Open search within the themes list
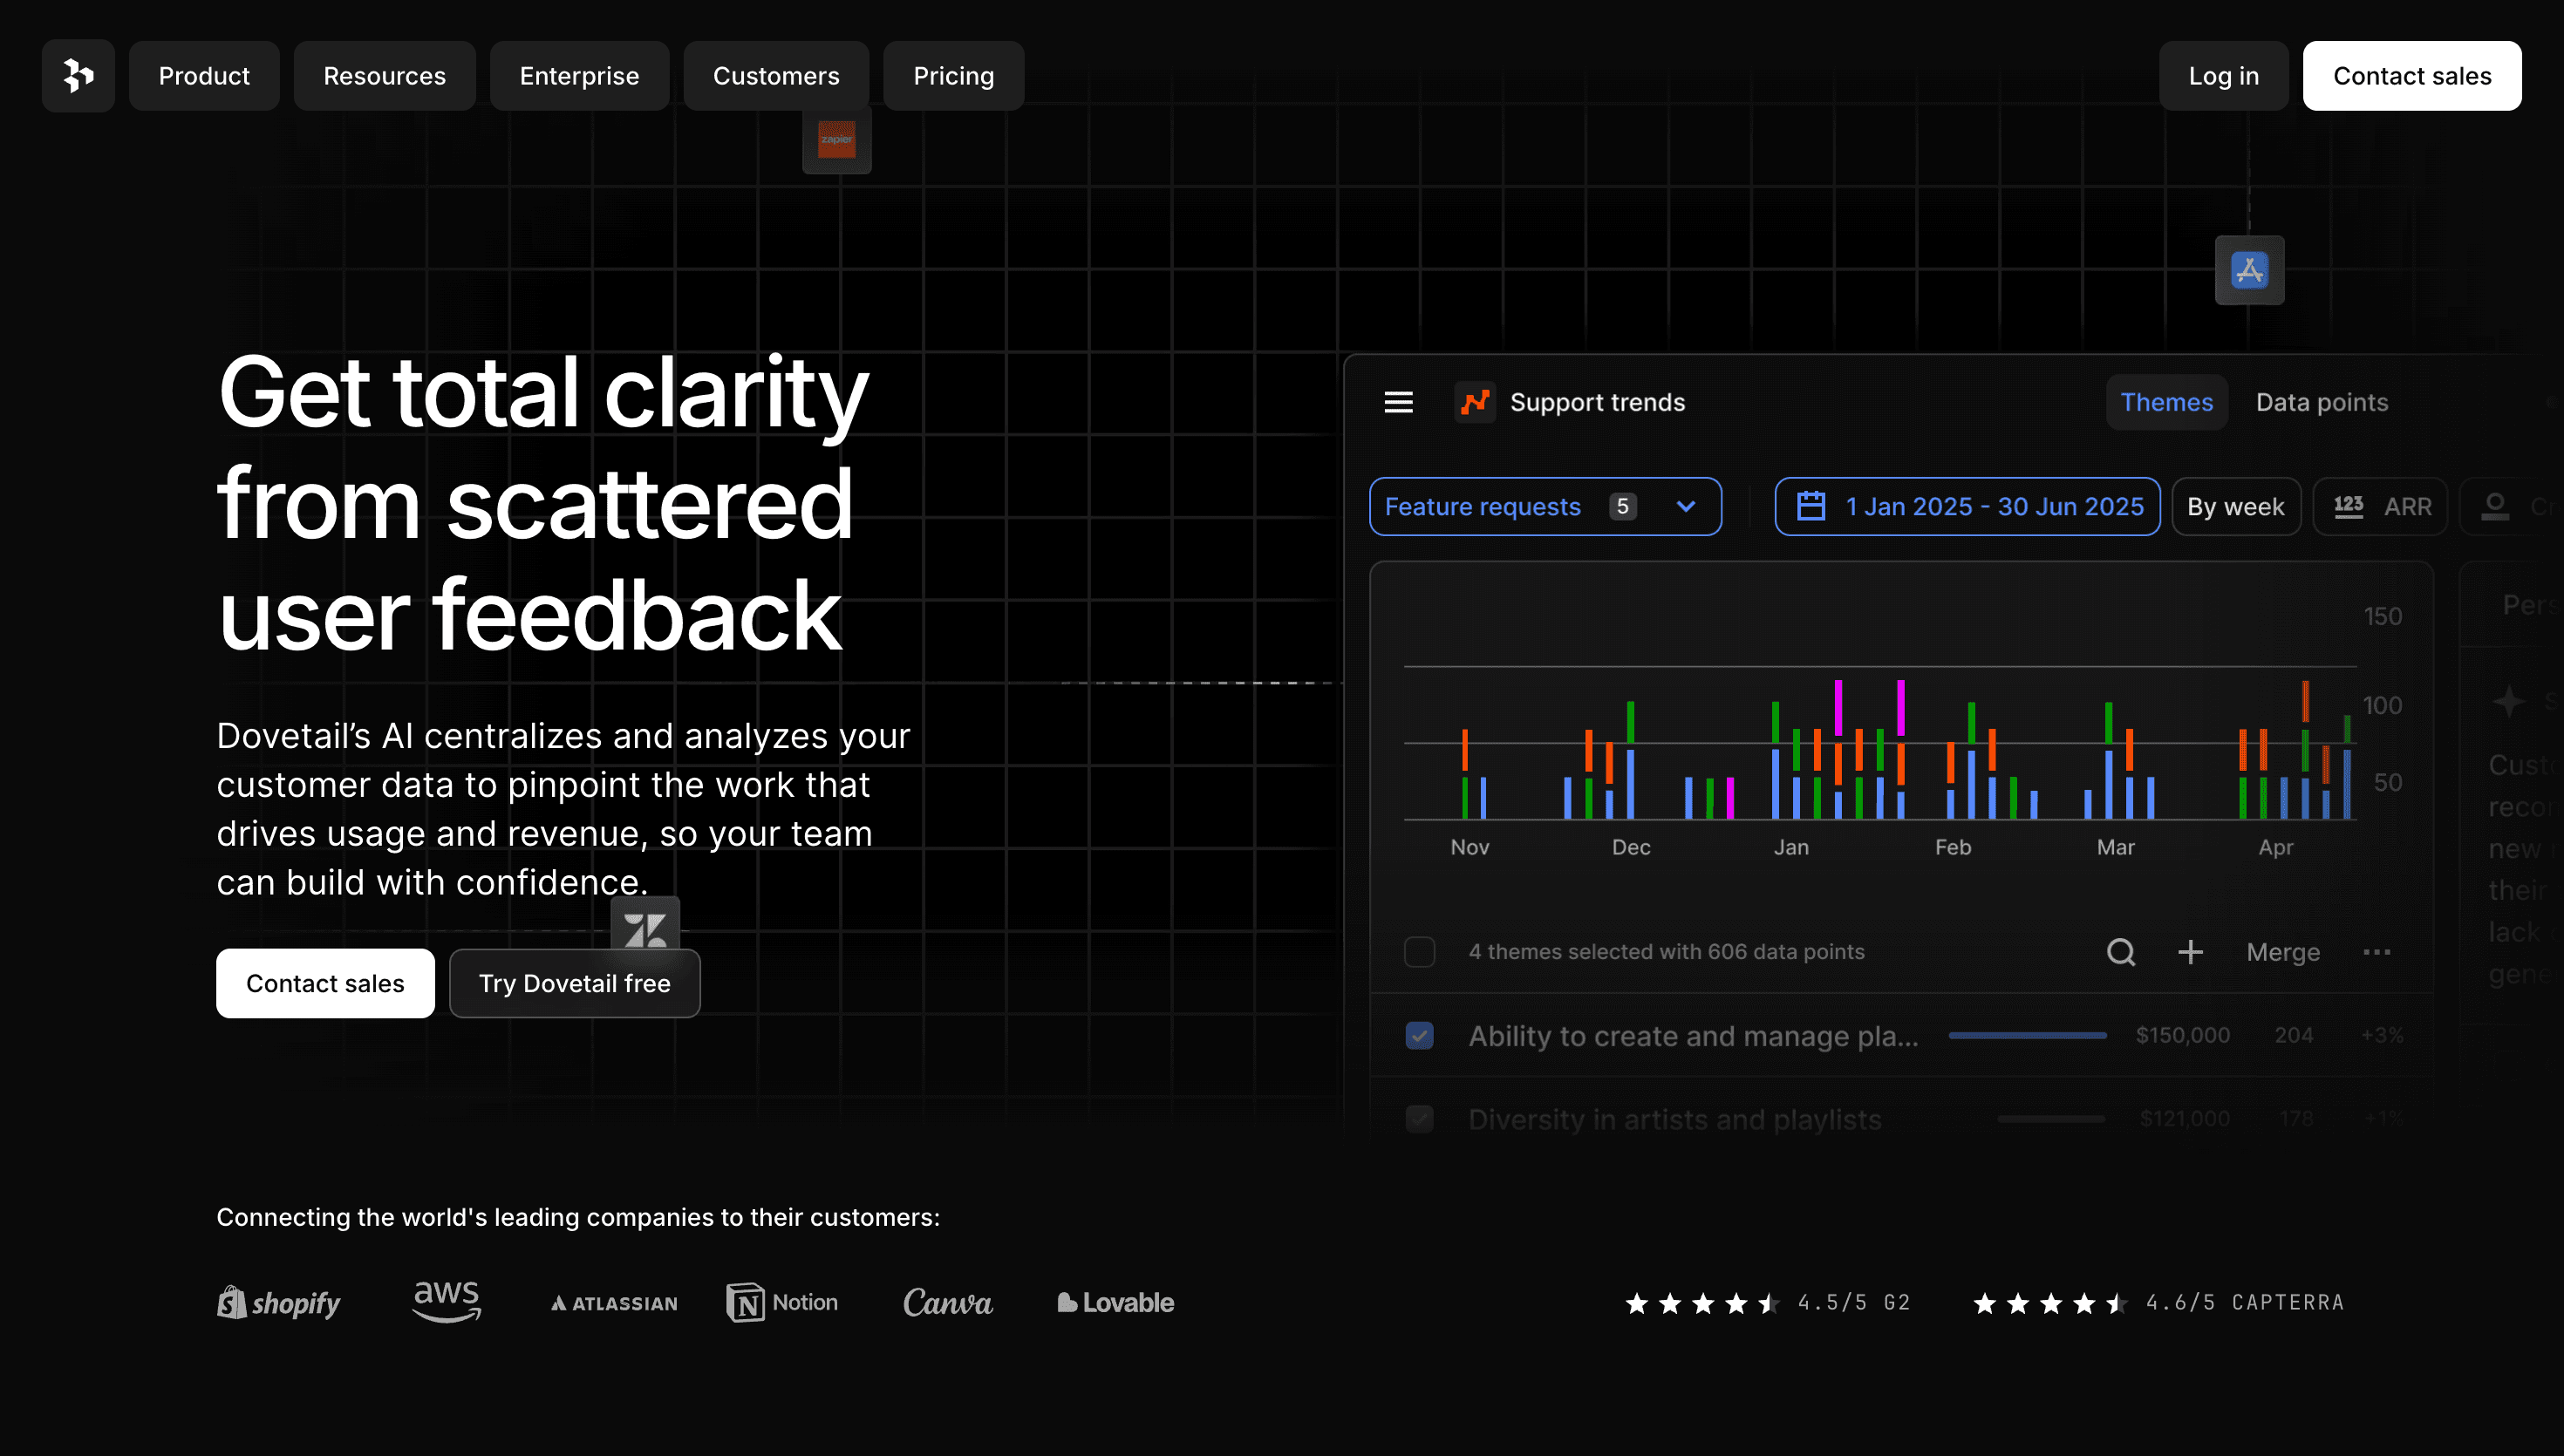The width and height of the screenshot is (2564, 1456). click(x=2120, y=952)
